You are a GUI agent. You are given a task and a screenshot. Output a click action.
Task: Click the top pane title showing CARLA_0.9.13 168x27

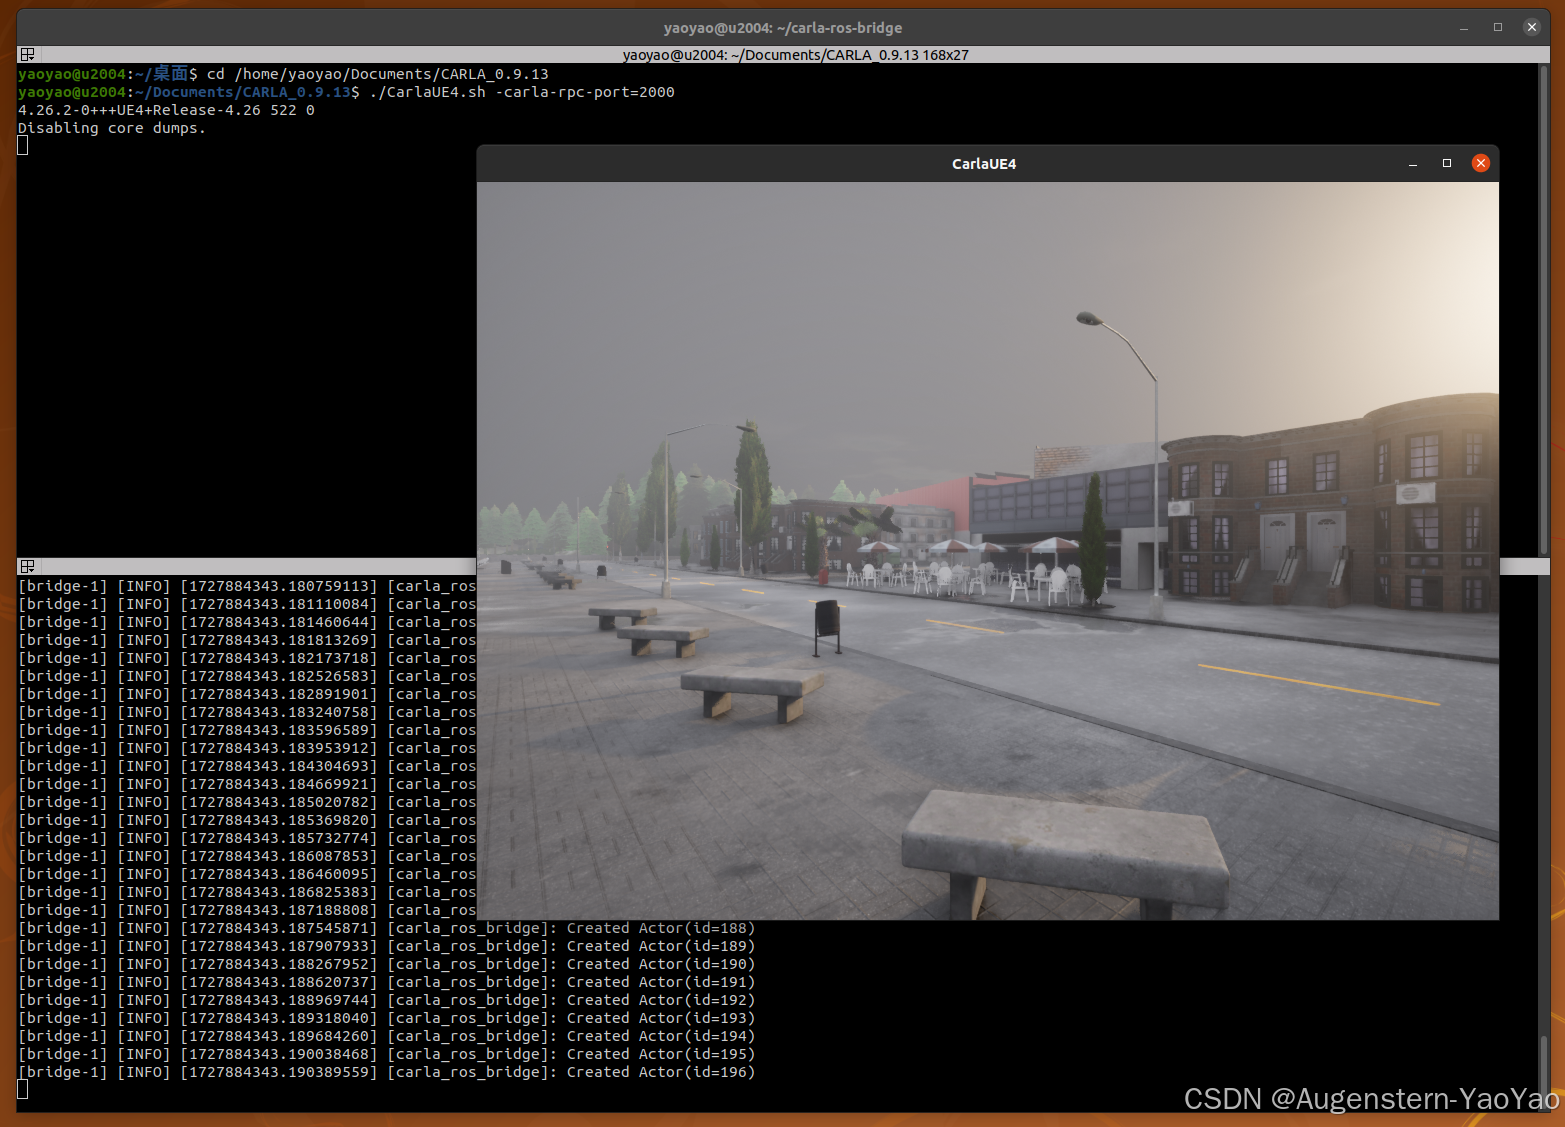(x=795, y=55)
